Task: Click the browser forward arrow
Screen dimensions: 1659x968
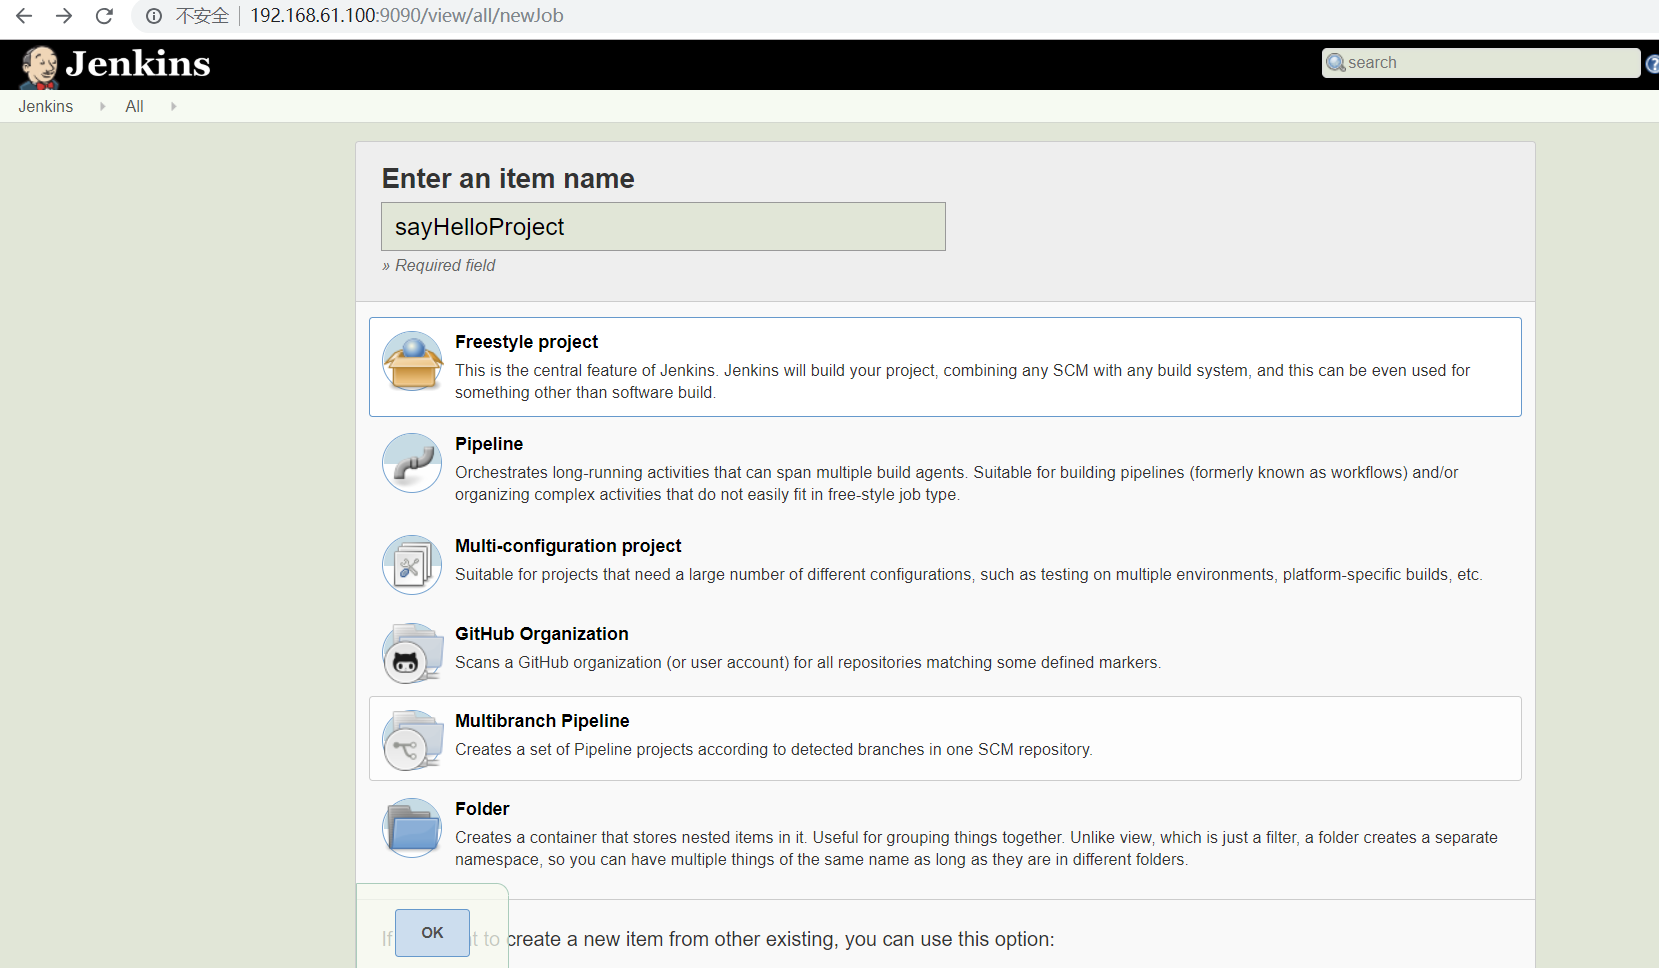Action: click(64, 16)
